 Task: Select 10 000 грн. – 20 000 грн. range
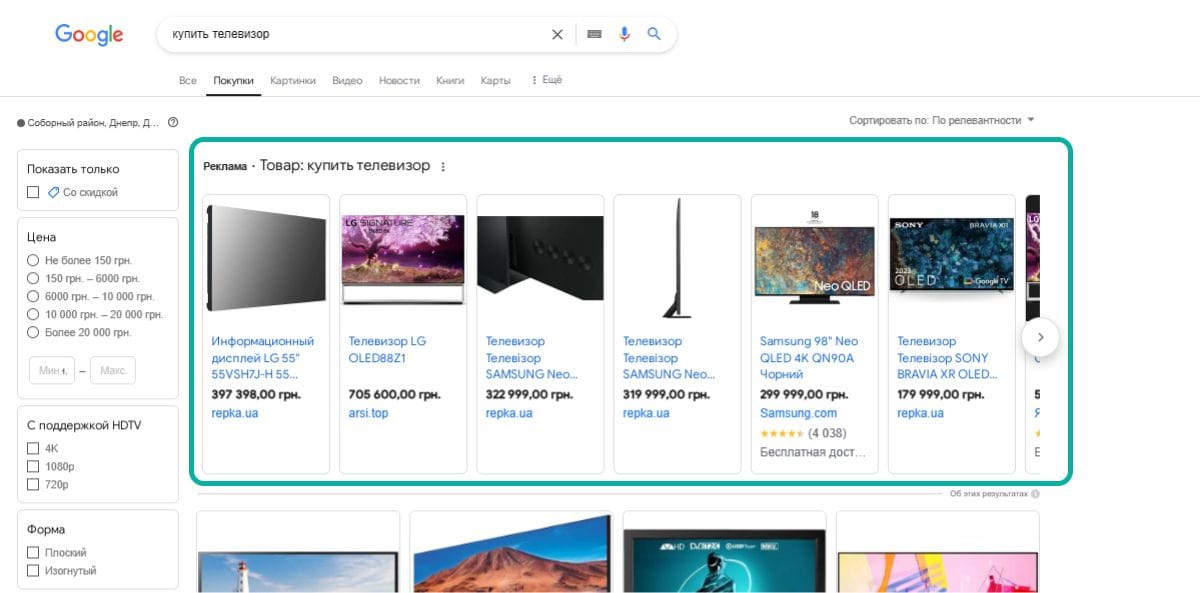click(x=33, y=314)
